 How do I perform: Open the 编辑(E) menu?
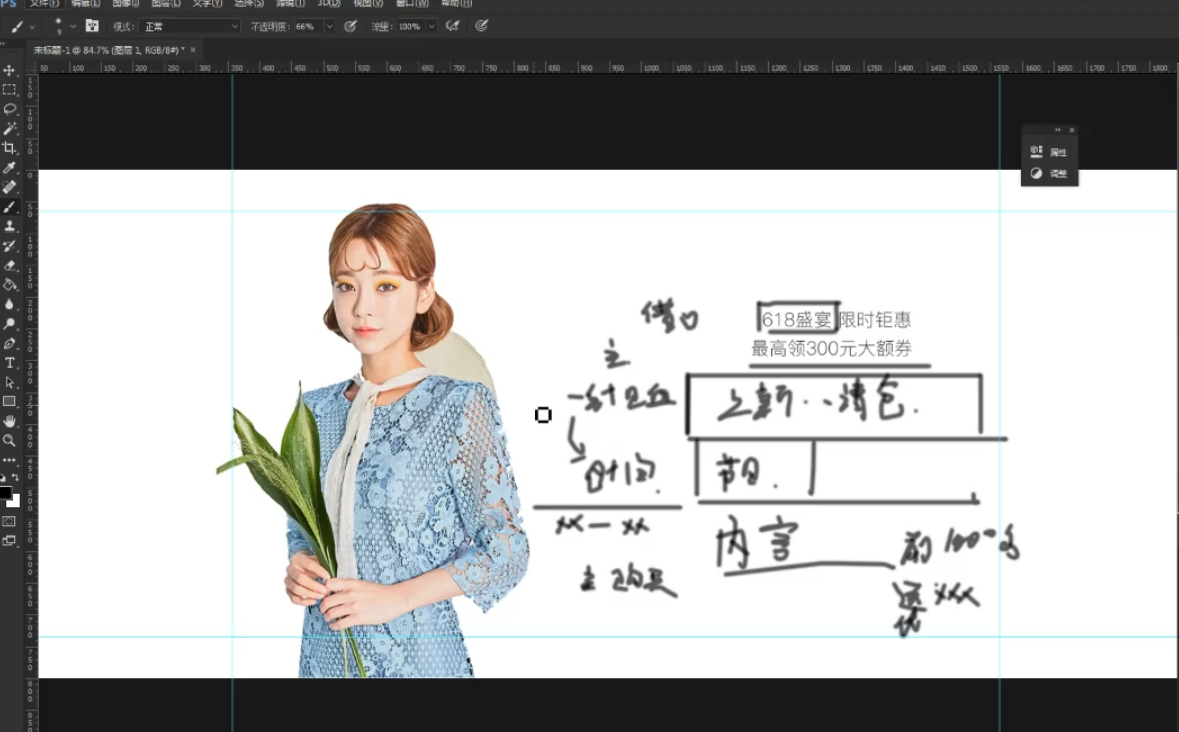86,4
